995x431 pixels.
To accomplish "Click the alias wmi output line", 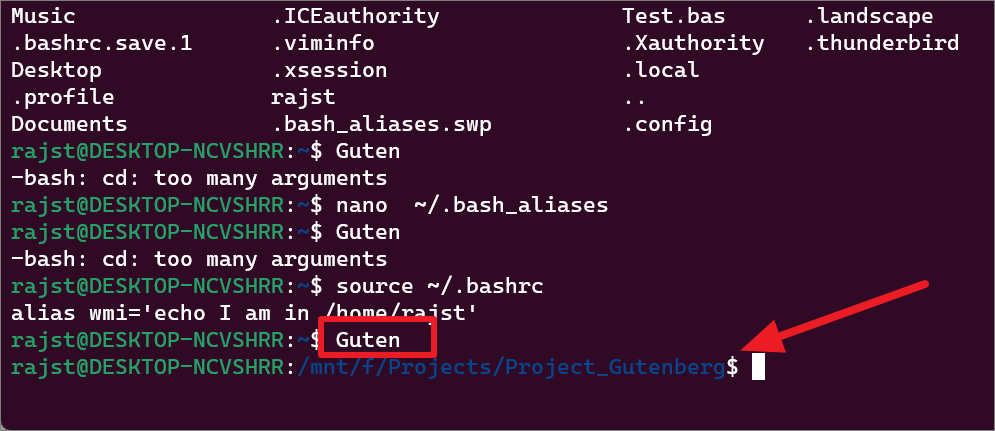I will click(244, 314).
